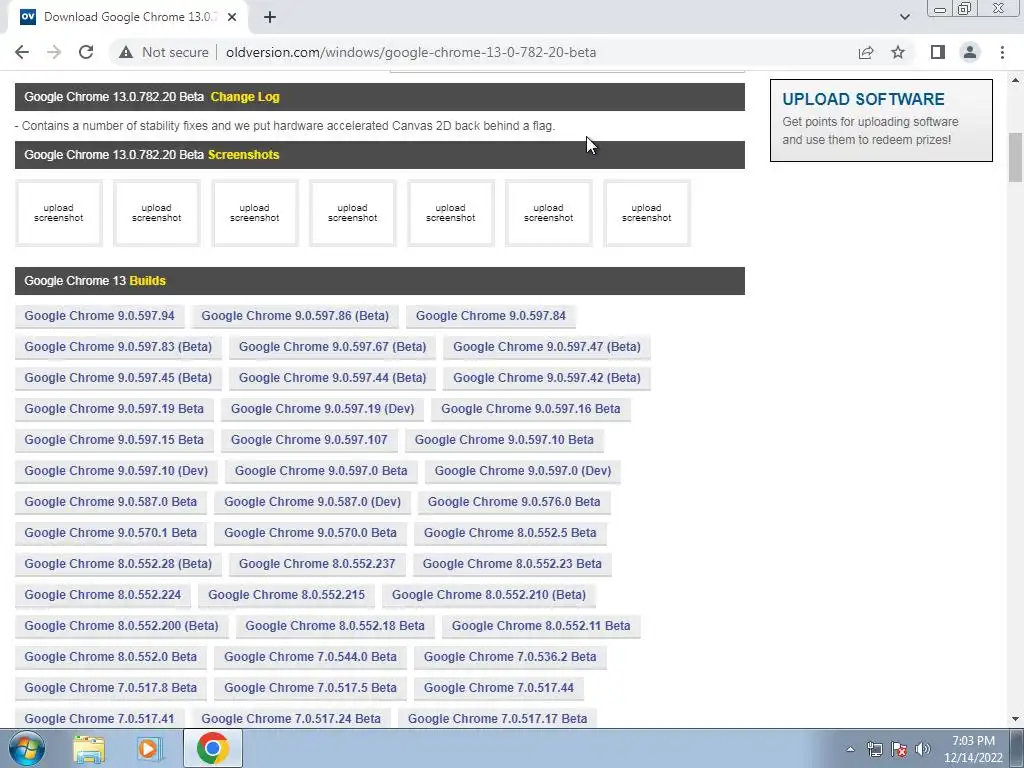1024x768 pixels.
Task: Open the Chrome profile avatar
Action: click(970, 52)
